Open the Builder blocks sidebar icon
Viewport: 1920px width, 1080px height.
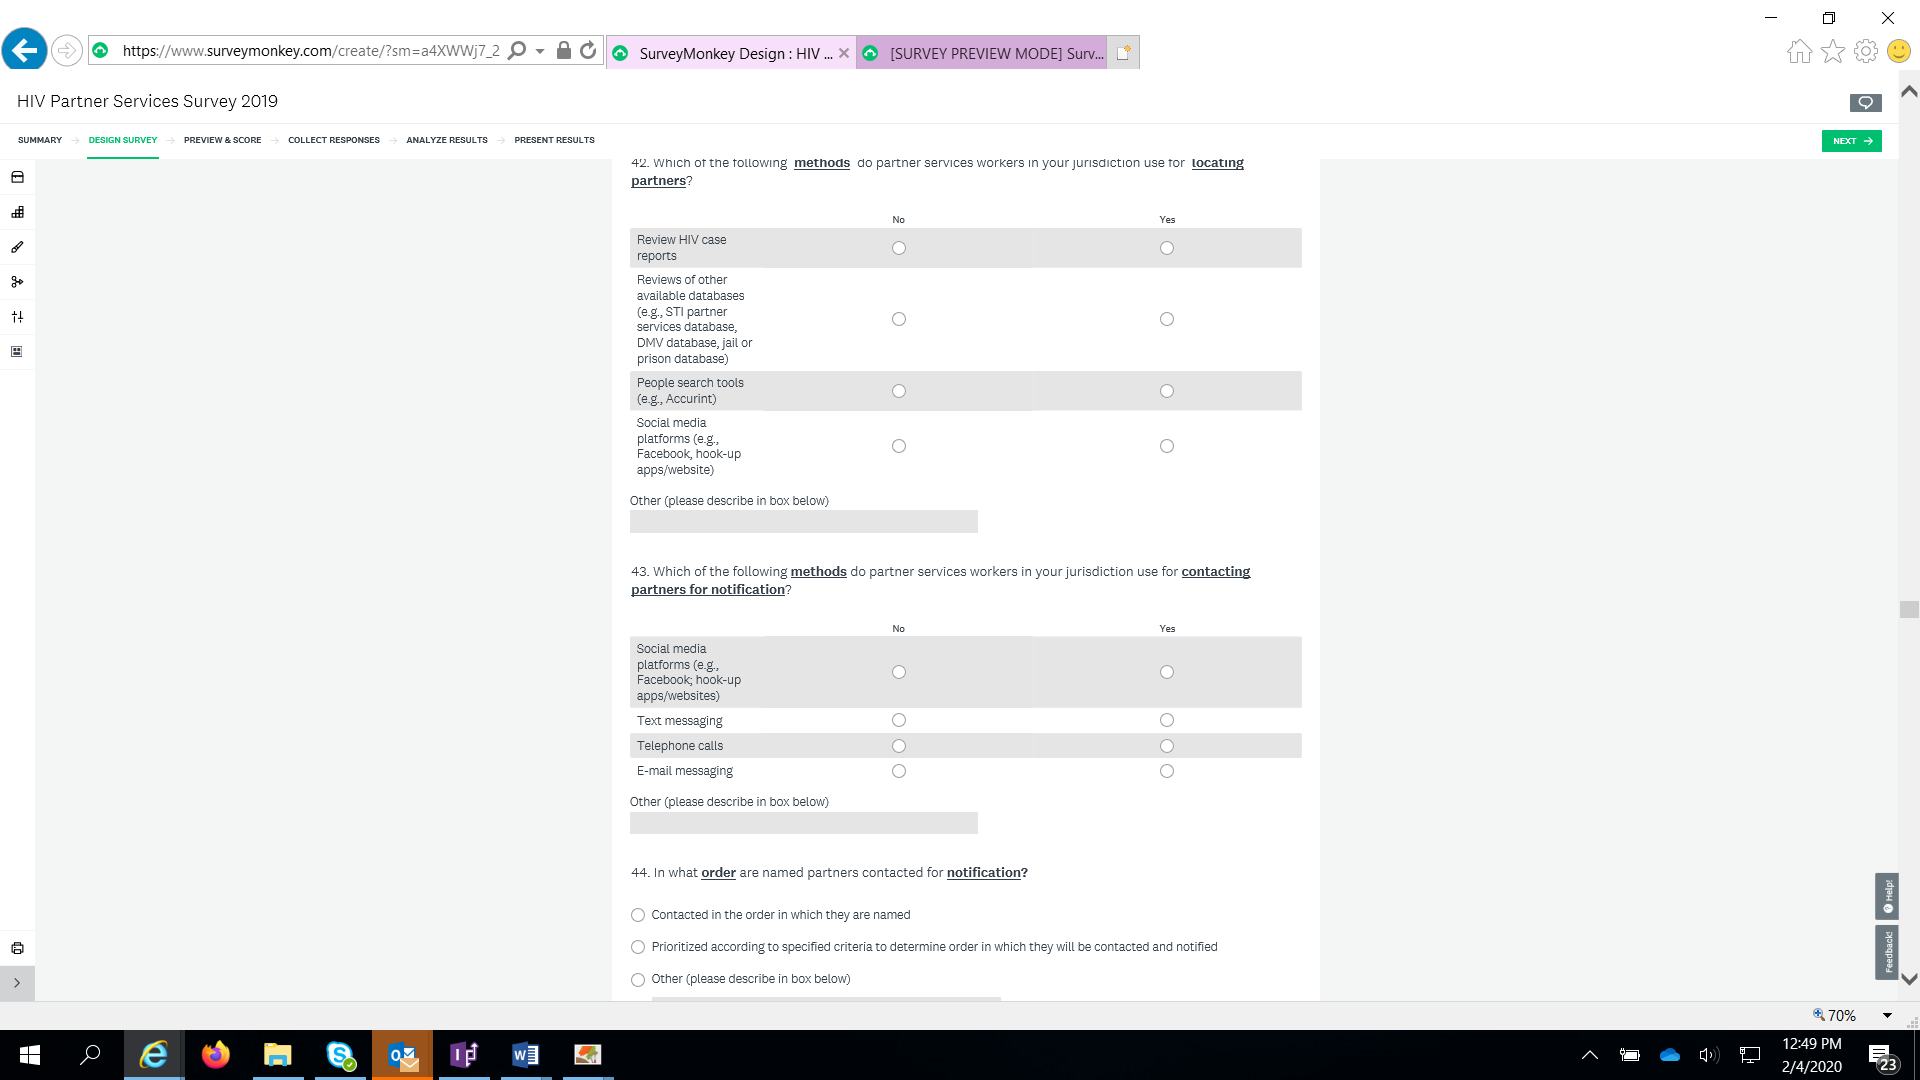[x=17, y=212]
